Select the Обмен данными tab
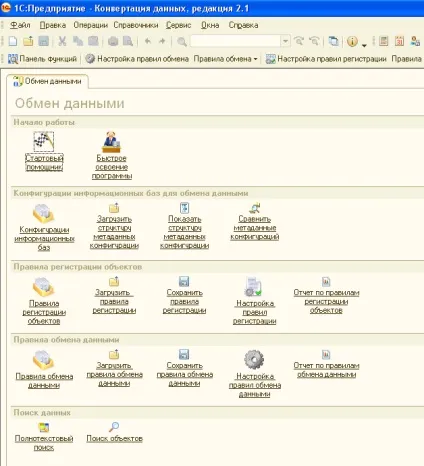The height and width of the screenshot is (466, 424). click(x=47, y=81)
